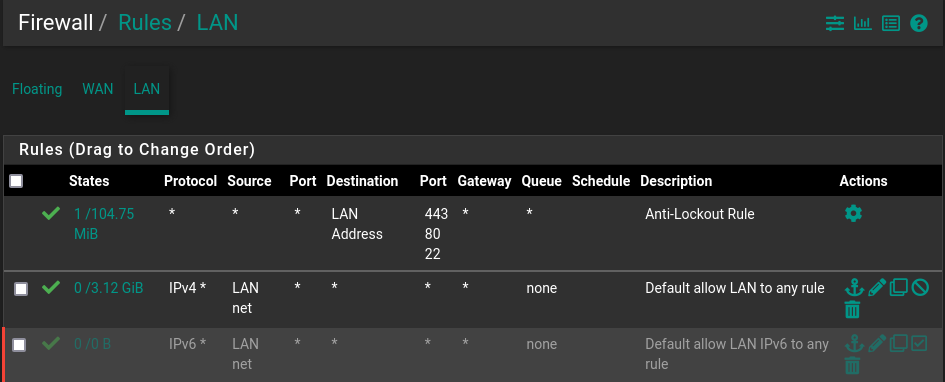Delete the IPv6 default allow rule

point(852,365)
